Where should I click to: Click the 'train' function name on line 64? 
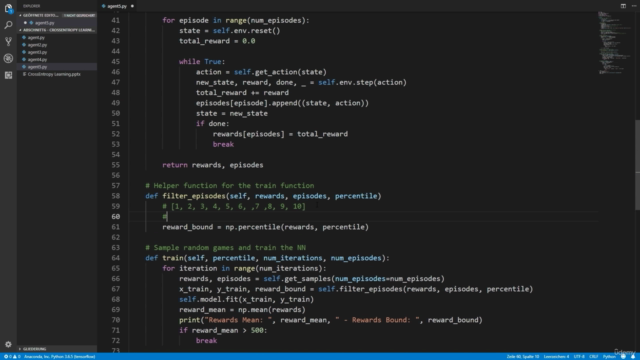click(x=173, y=258)
